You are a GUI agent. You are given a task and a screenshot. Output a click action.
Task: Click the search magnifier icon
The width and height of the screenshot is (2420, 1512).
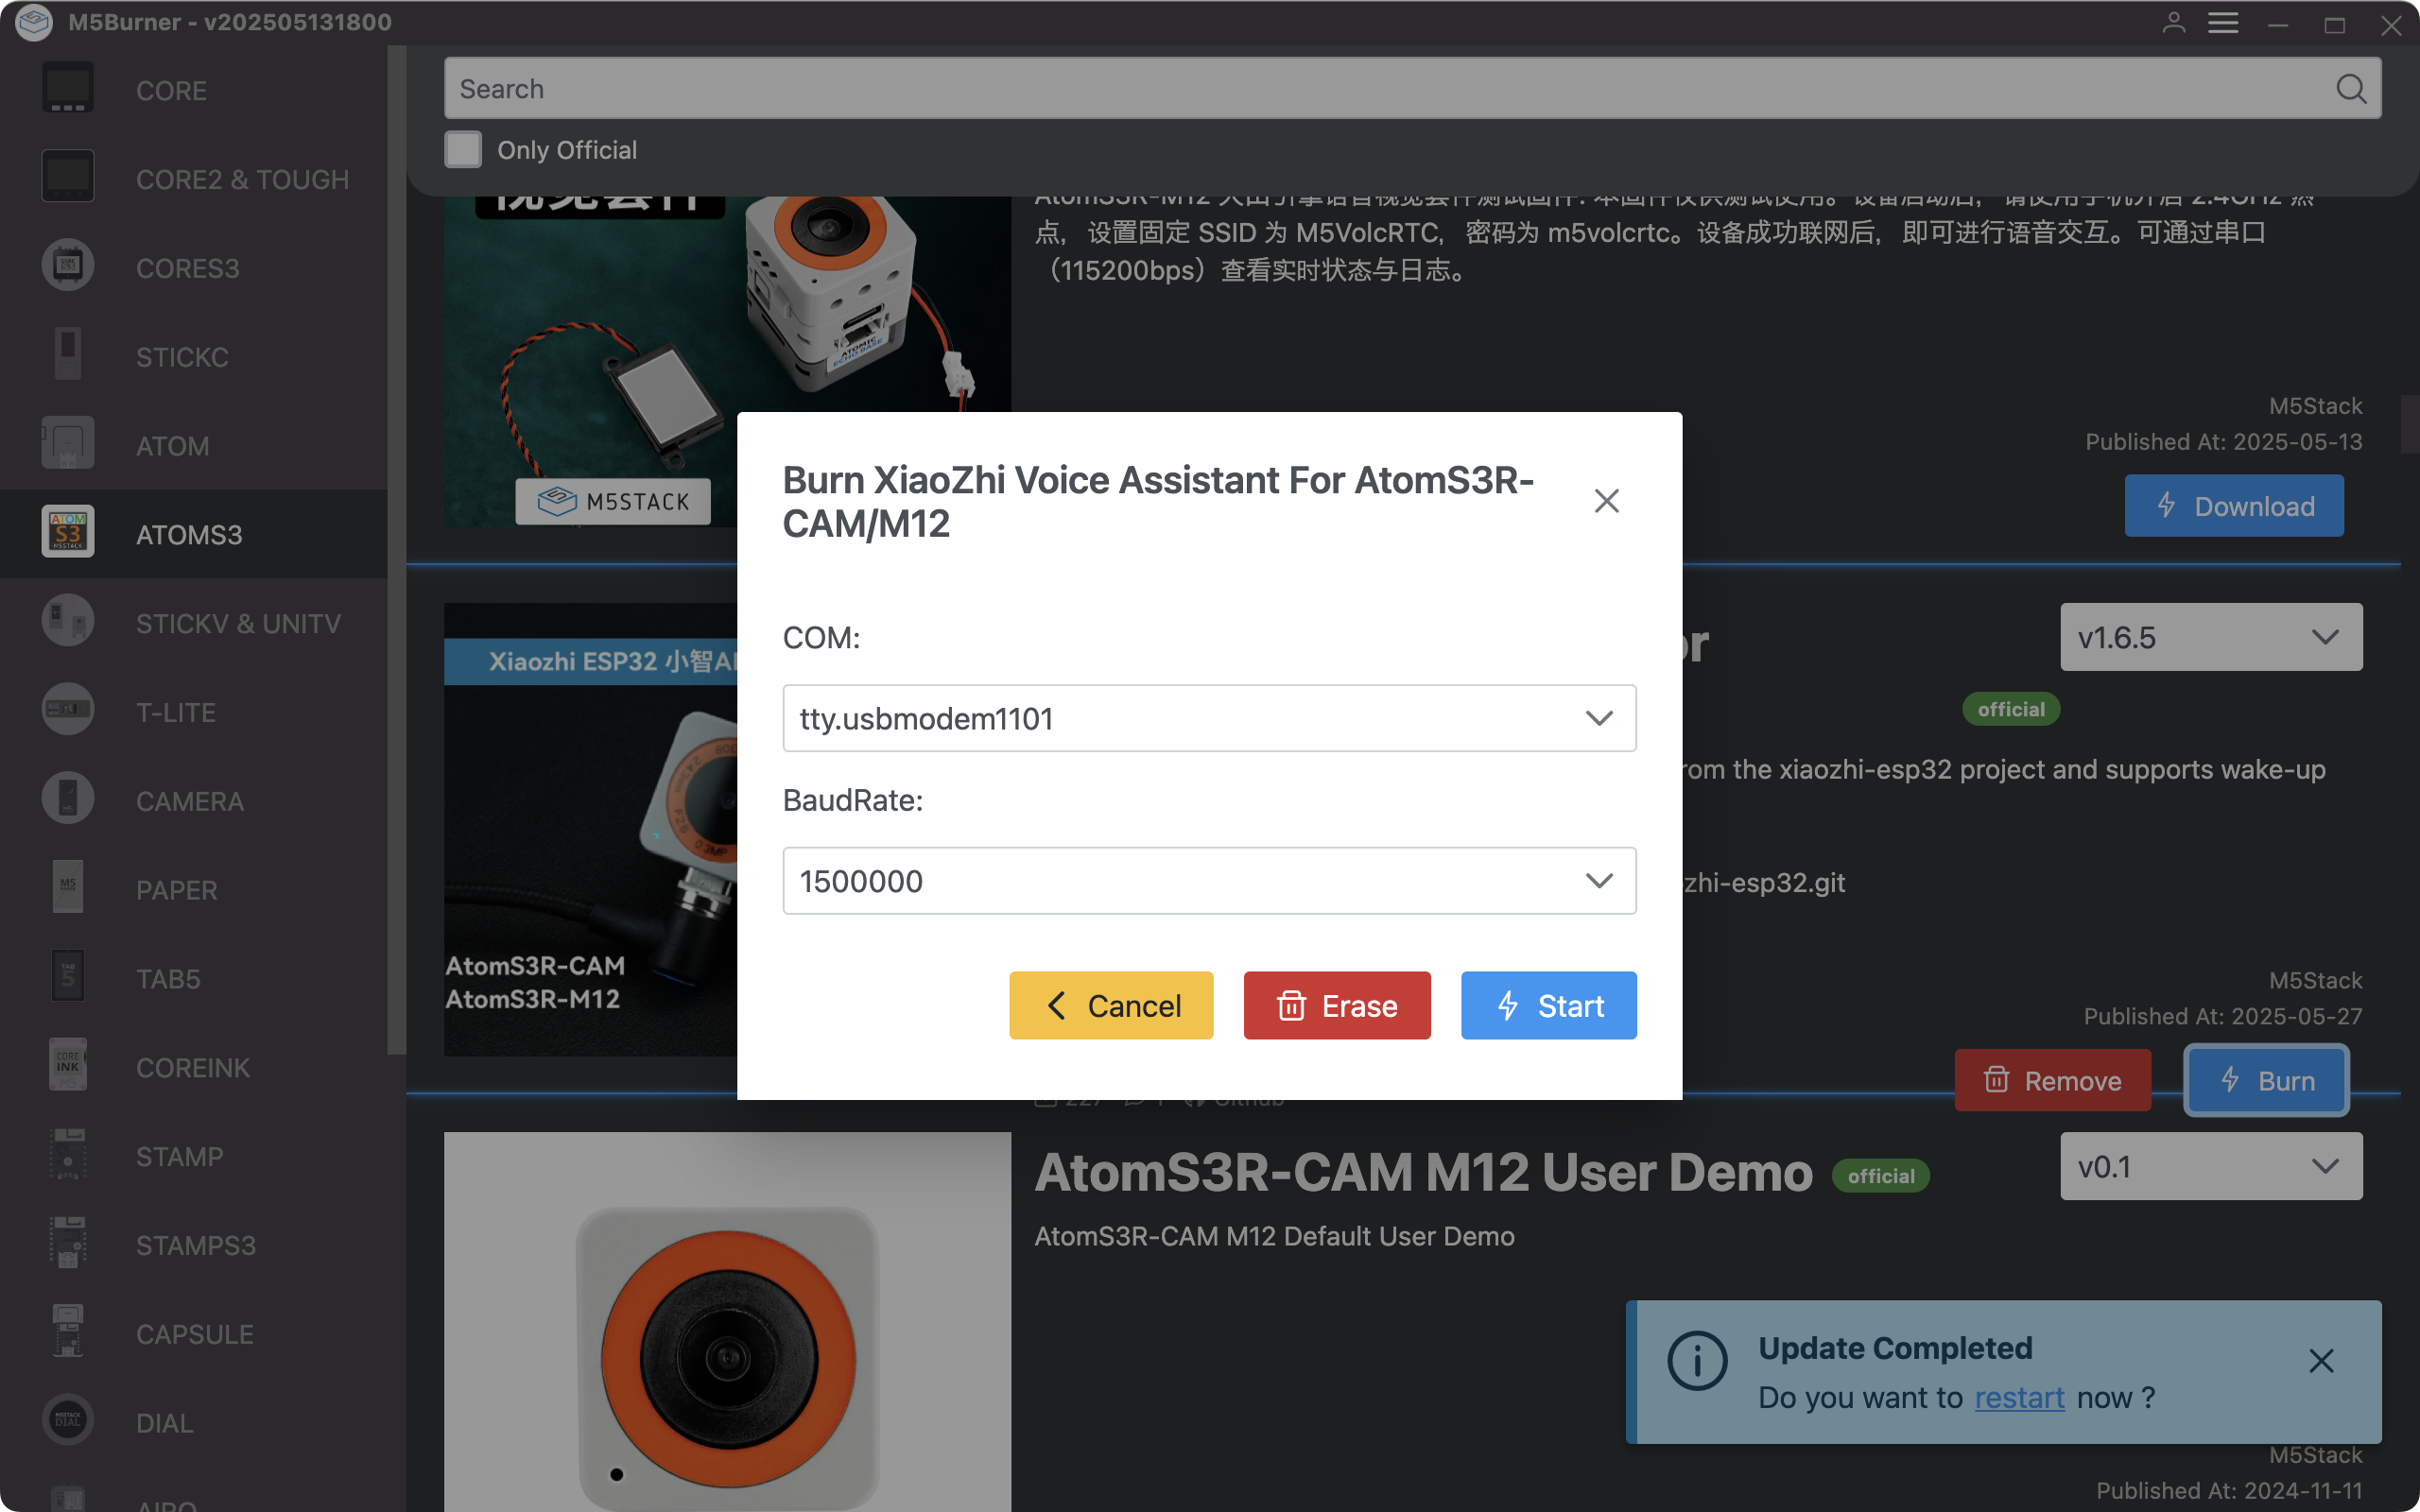point(2351,89)
